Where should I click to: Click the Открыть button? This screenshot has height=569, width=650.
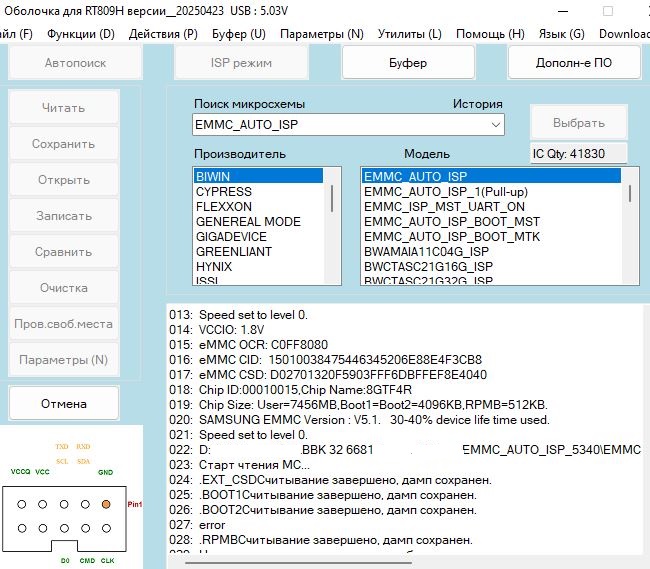(x=64, y=180)
